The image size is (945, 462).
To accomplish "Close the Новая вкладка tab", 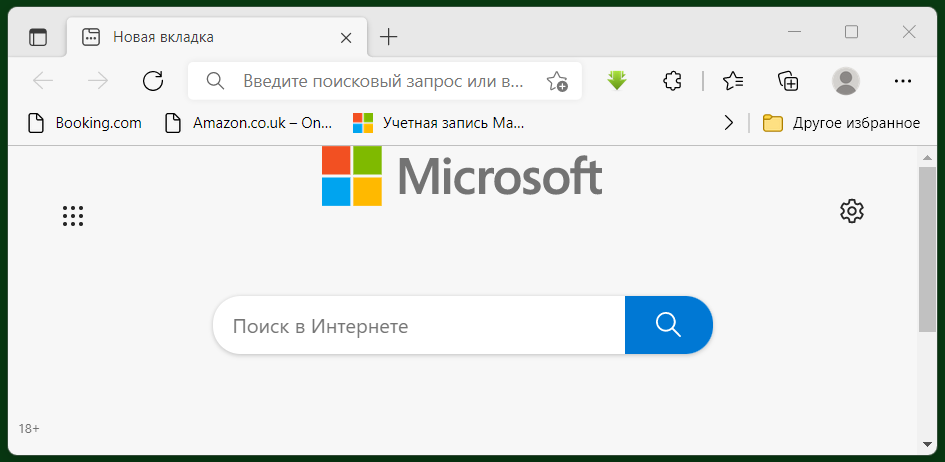I will pos(346,38).
